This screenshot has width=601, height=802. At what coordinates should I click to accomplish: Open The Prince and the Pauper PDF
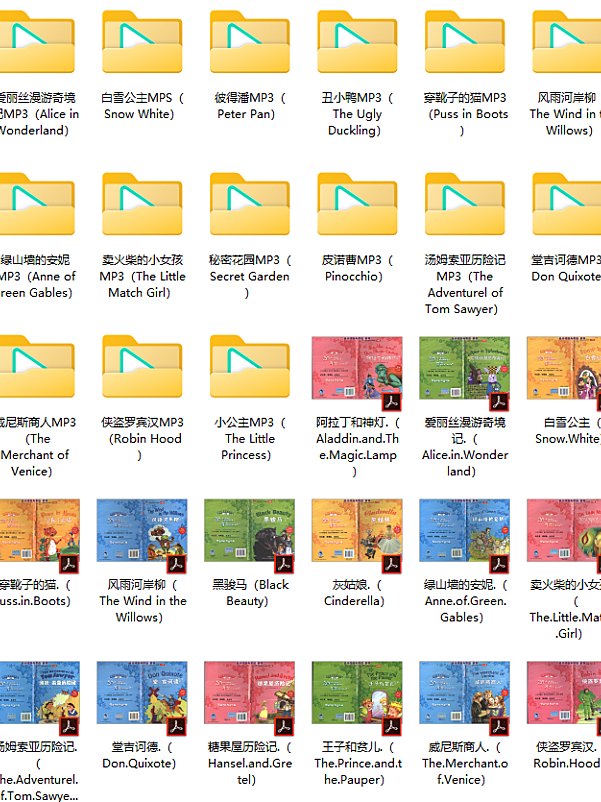coord(357,697)
